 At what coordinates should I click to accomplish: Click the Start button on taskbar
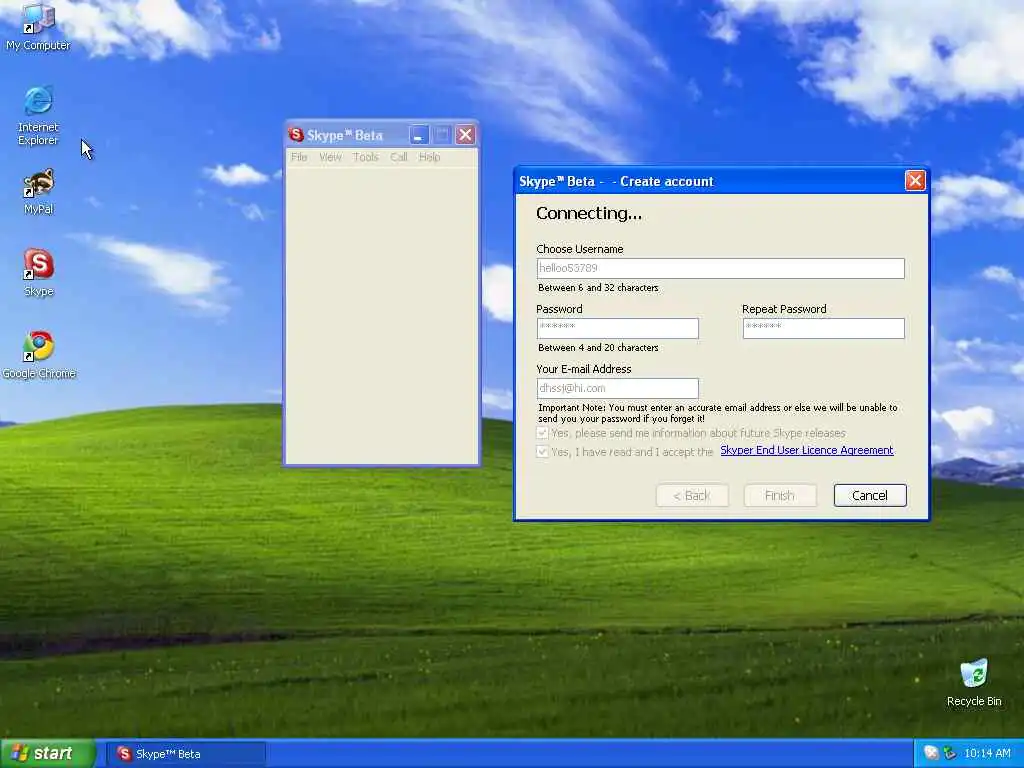click(x=48, y=754)
